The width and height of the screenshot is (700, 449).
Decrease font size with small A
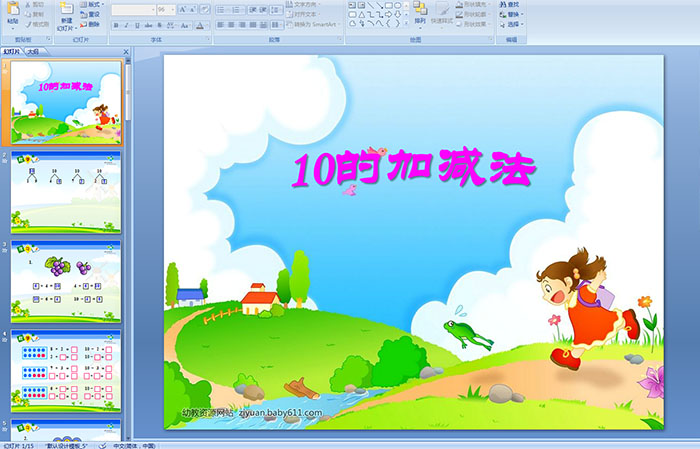192,9
